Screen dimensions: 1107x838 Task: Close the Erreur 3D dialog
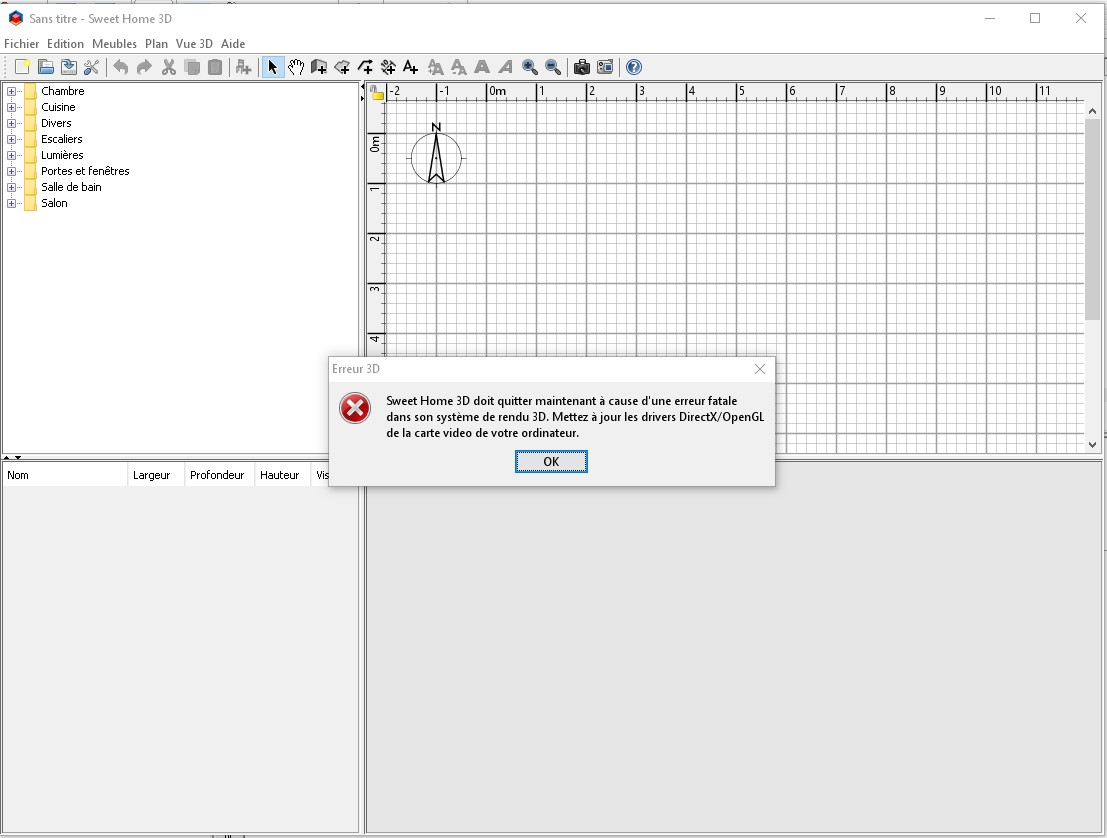point(760,369)
